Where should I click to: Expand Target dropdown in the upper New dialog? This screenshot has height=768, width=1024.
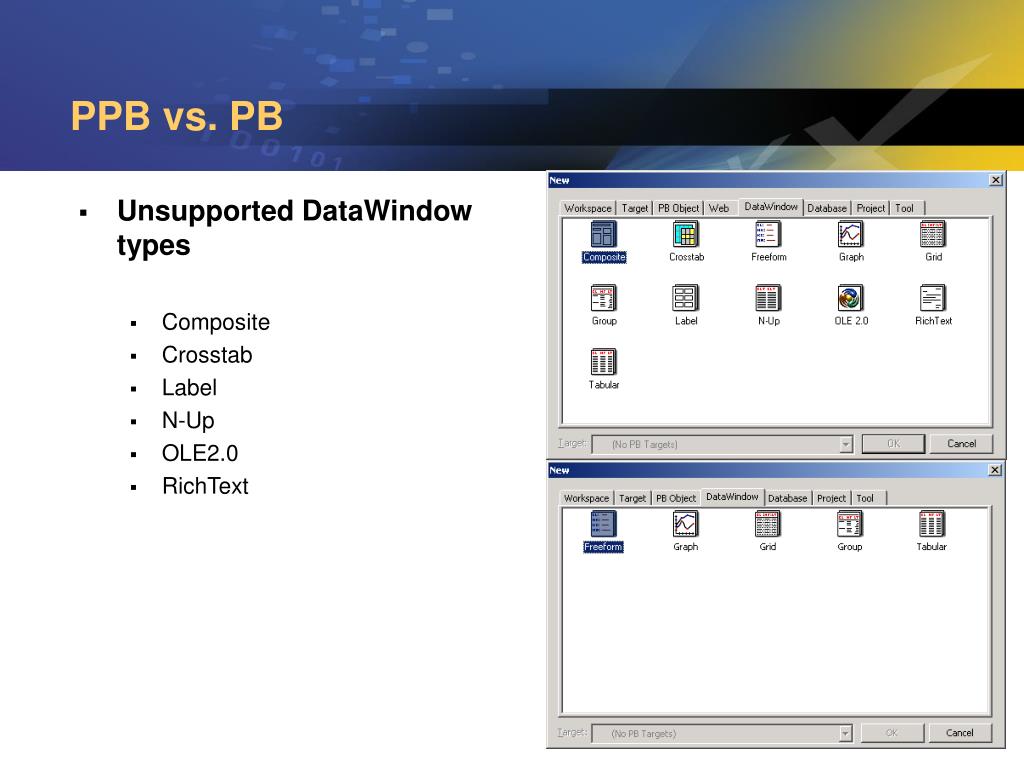pyautogui.click(x=845, y=444)
